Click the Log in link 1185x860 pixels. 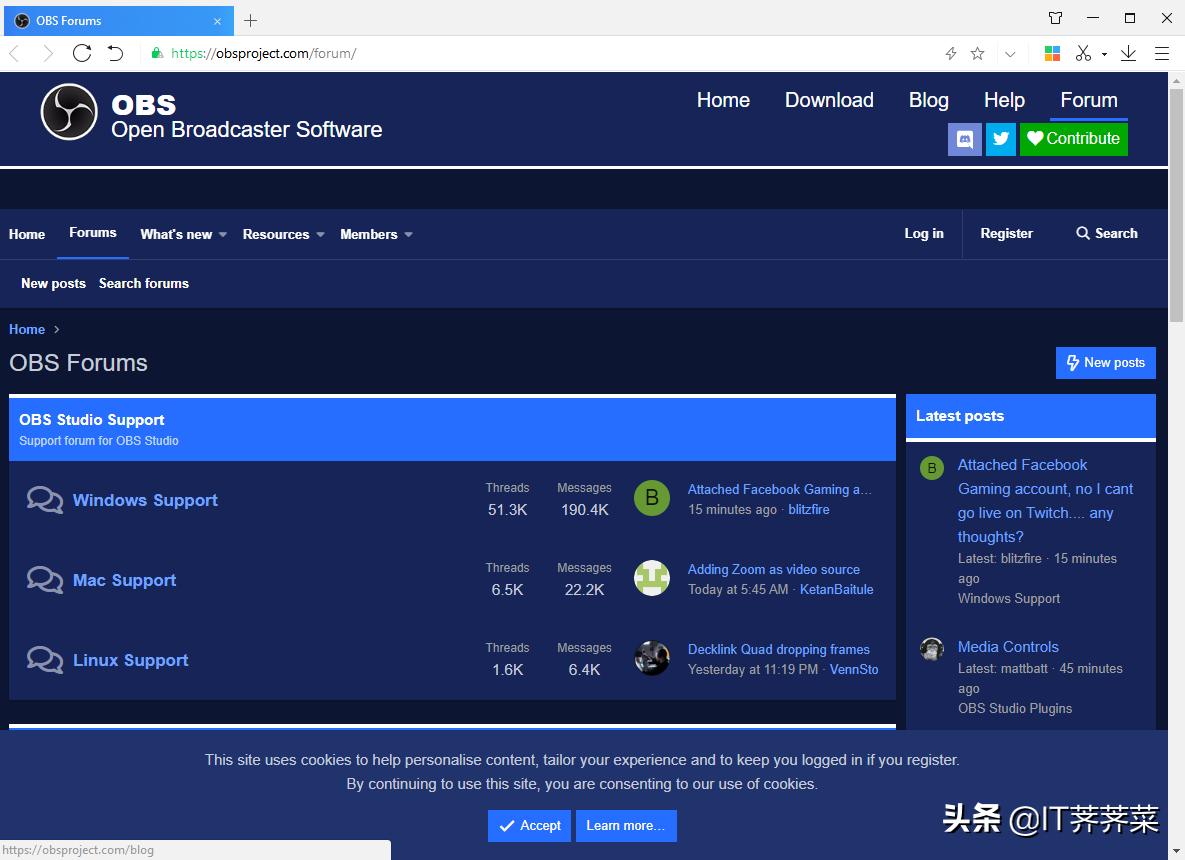tap(924, 234)
